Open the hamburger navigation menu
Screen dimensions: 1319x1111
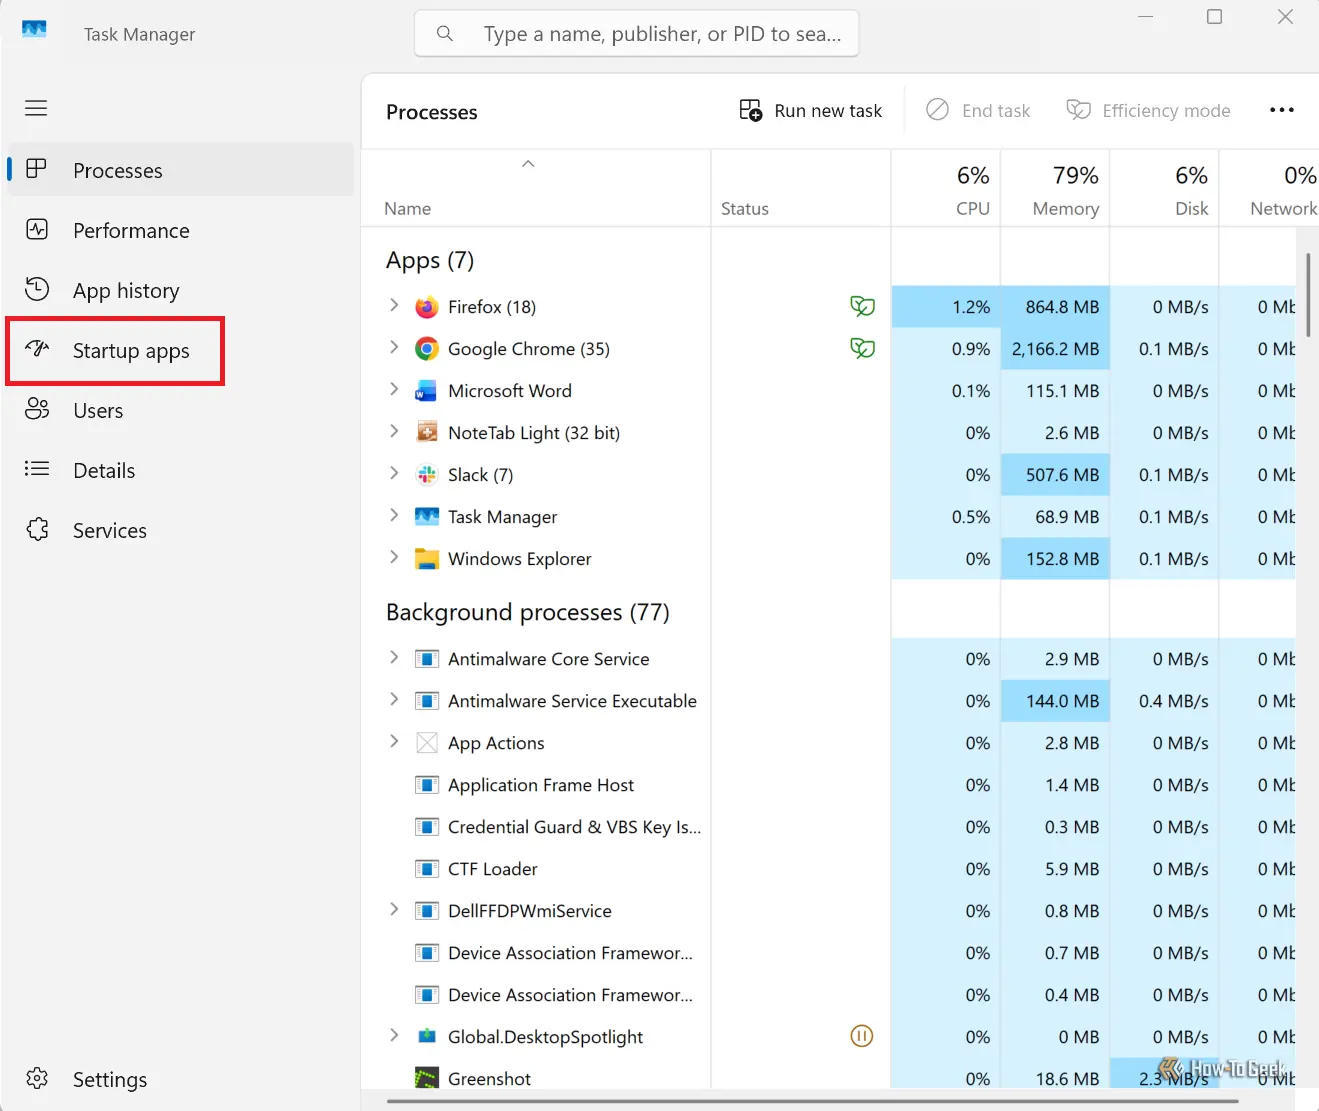36,108
